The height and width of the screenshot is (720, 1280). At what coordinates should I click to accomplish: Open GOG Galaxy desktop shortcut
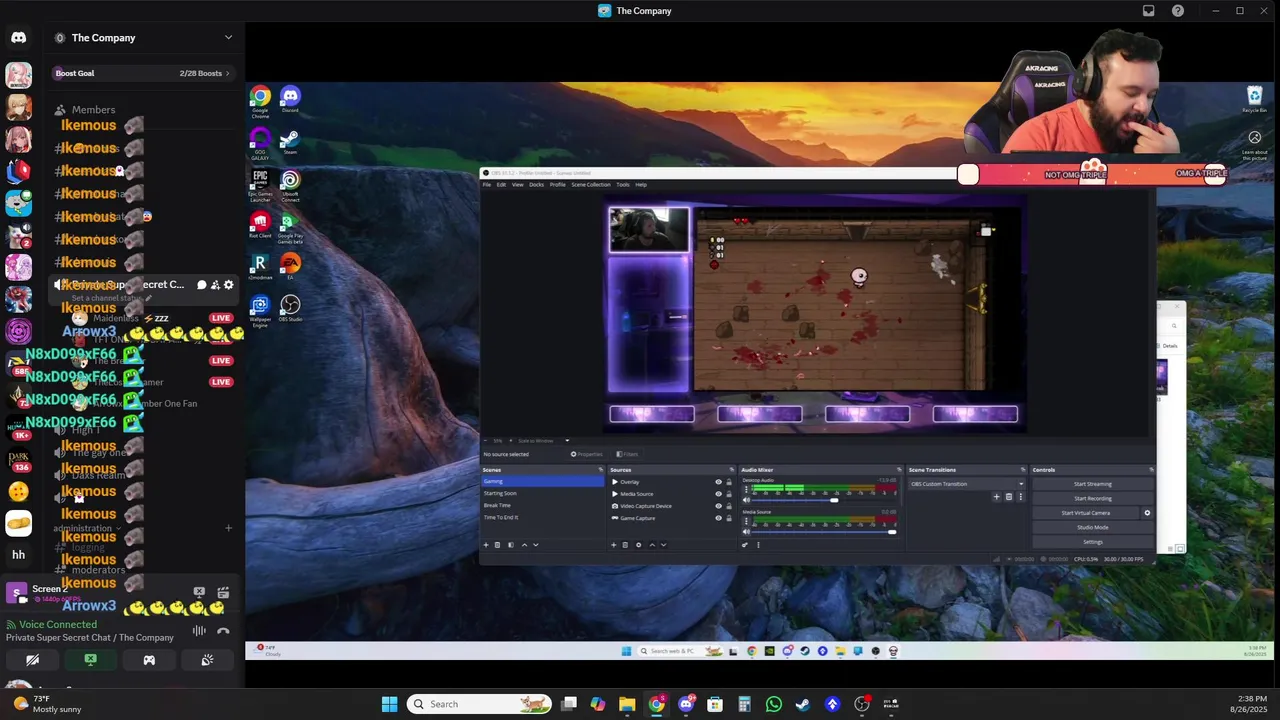[x=260, y=143]
